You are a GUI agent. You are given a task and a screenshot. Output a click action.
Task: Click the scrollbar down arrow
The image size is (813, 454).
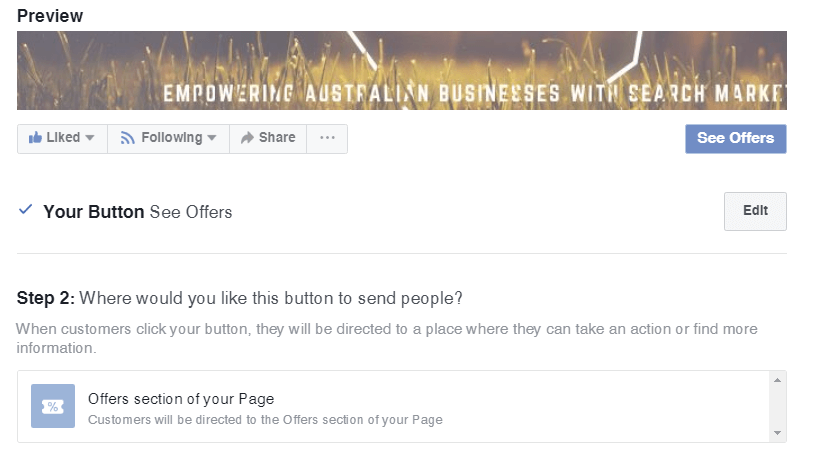(777, 433)
